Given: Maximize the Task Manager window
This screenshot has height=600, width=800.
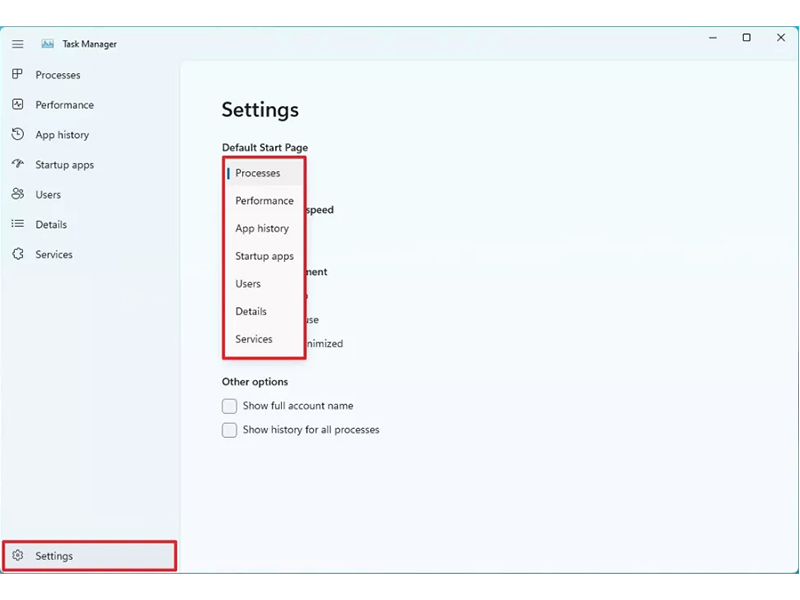Looking at the screenshot, I should (x=746, y=38).
